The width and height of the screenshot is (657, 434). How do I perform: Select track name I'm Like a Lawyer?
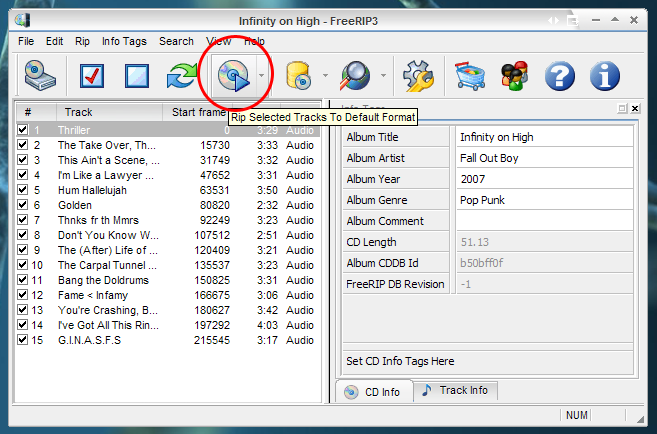tap(106, 175)
